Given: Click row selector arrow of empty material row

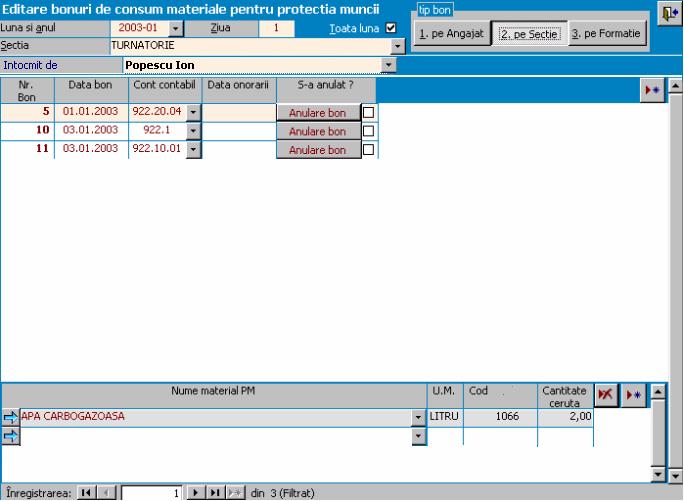Looking at the screenshot, I should [x=10, y=436].
